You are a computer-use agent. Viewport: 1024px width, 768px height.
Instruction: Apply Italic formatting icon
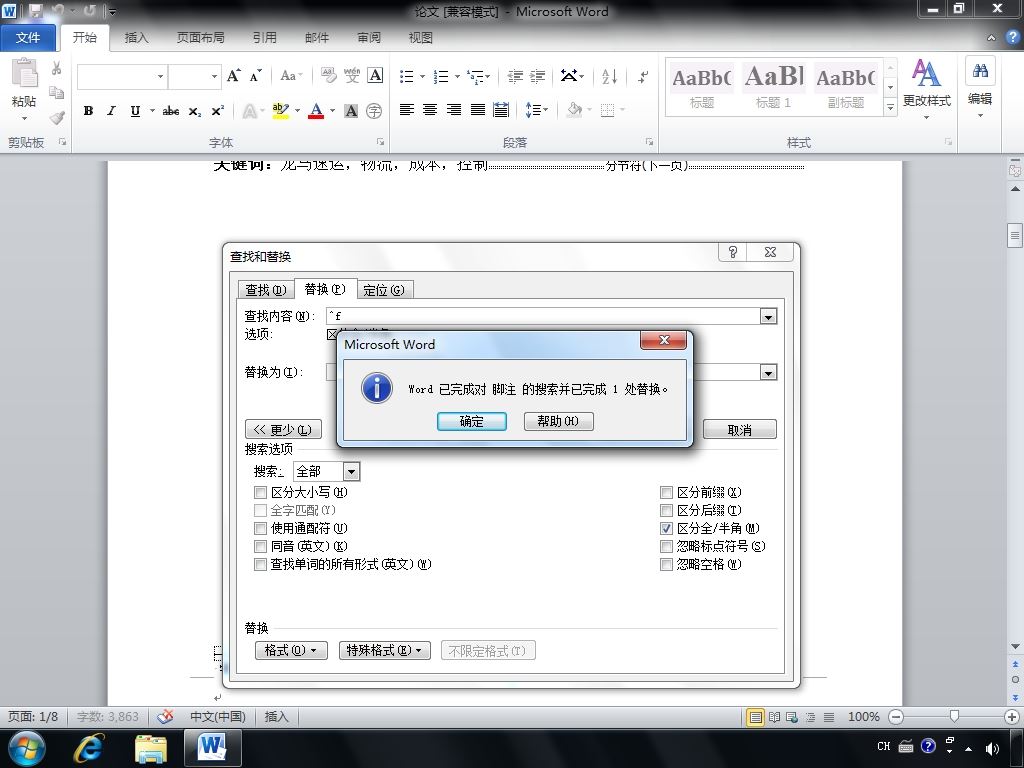click(112, 110)
